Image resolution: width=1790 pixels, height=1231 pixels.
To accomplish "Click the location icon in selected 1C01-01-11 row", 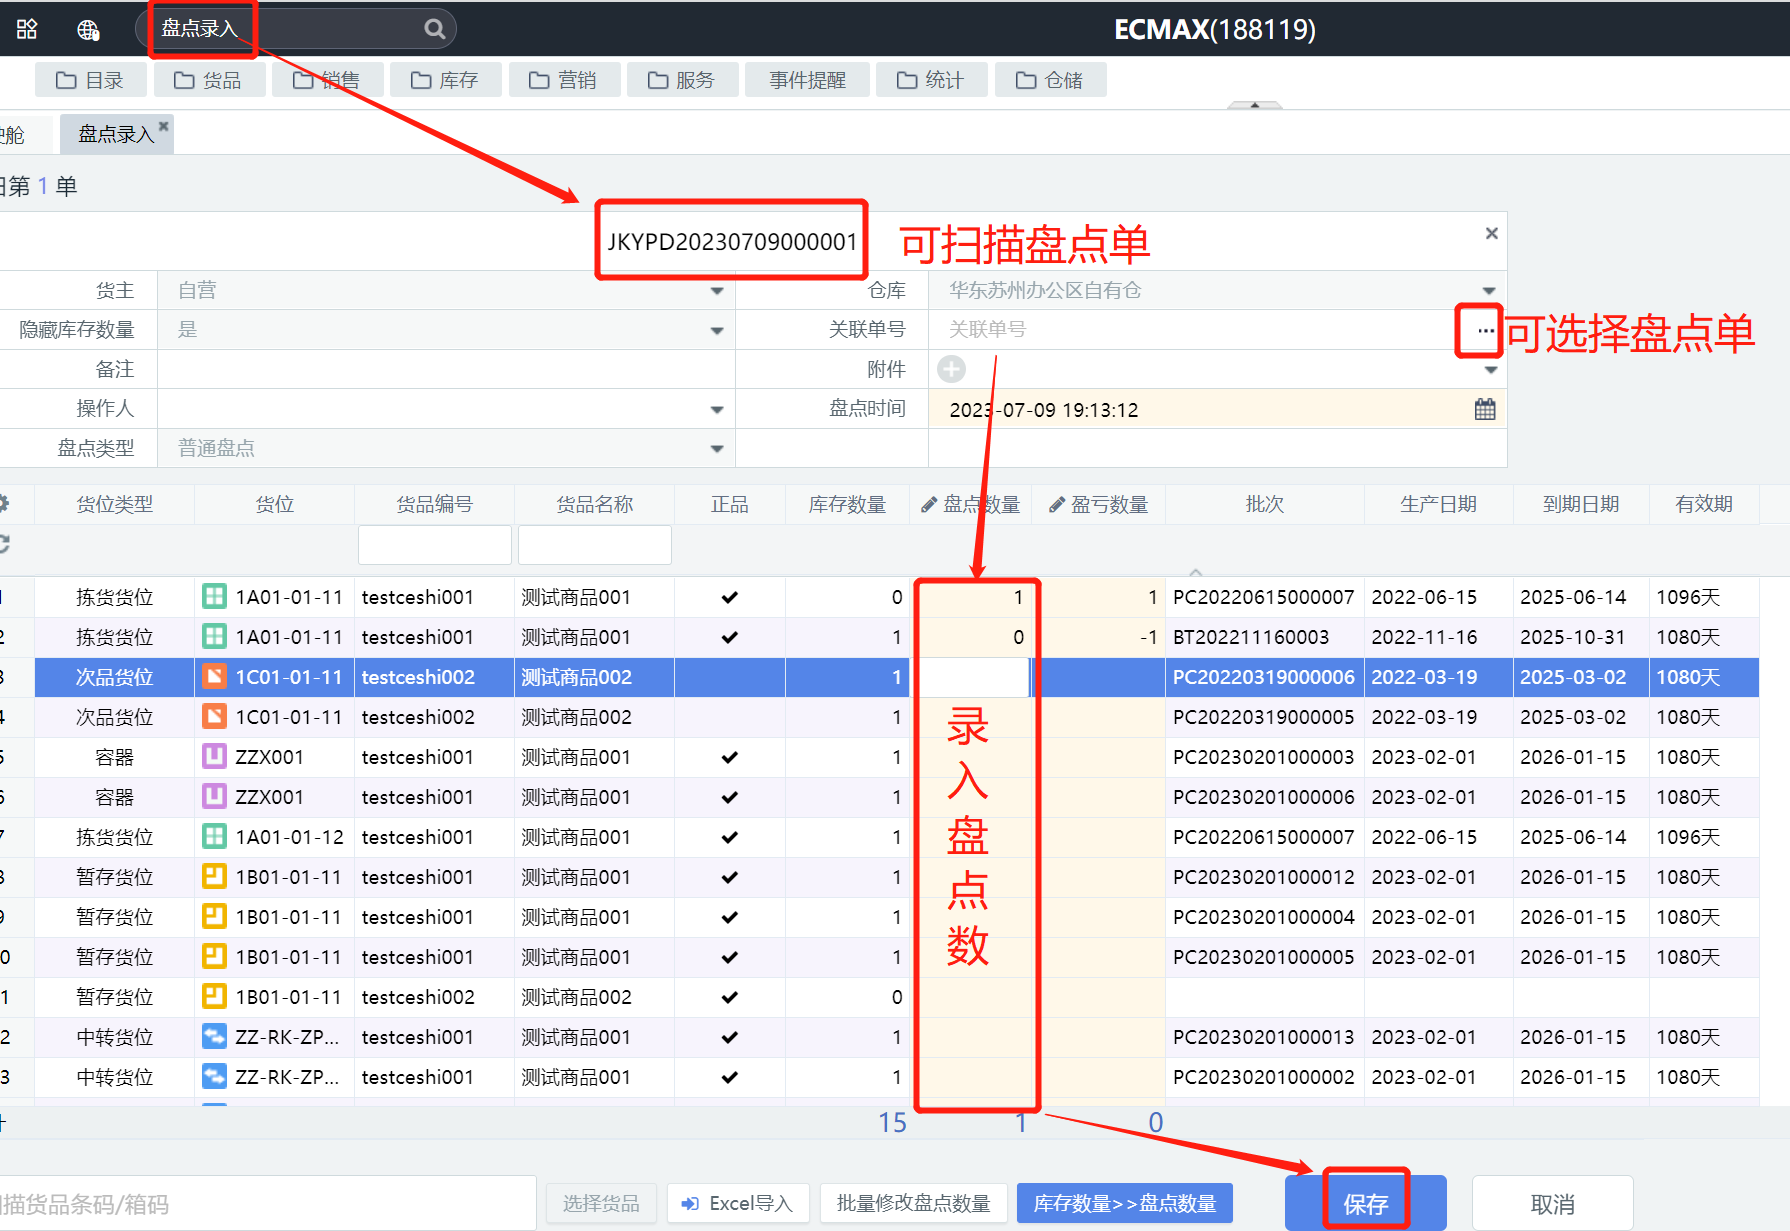I will click(214, 677).
